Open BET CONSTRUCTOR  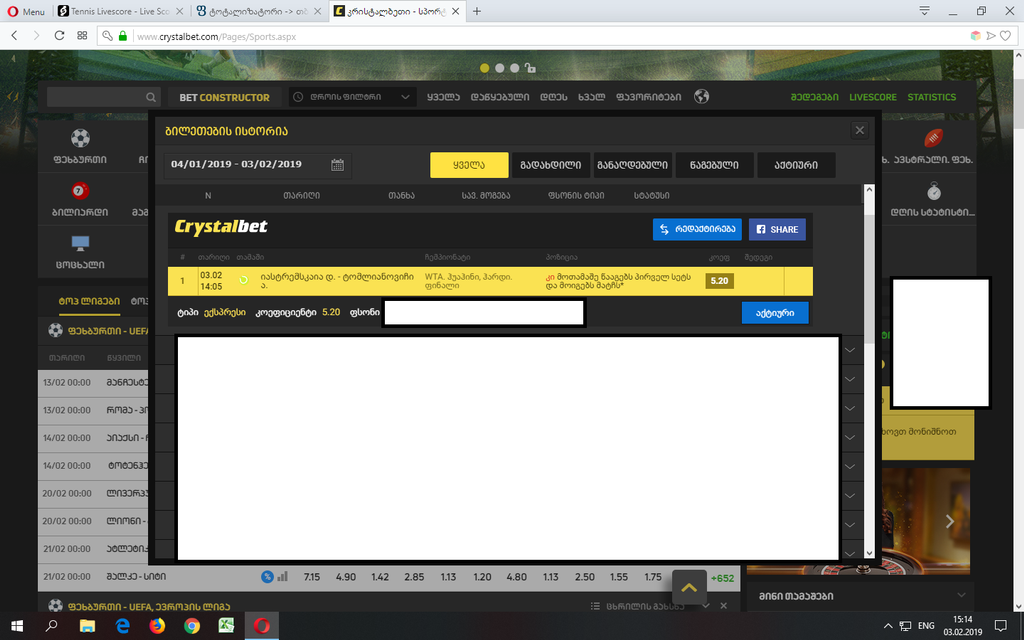click(225, 97)
